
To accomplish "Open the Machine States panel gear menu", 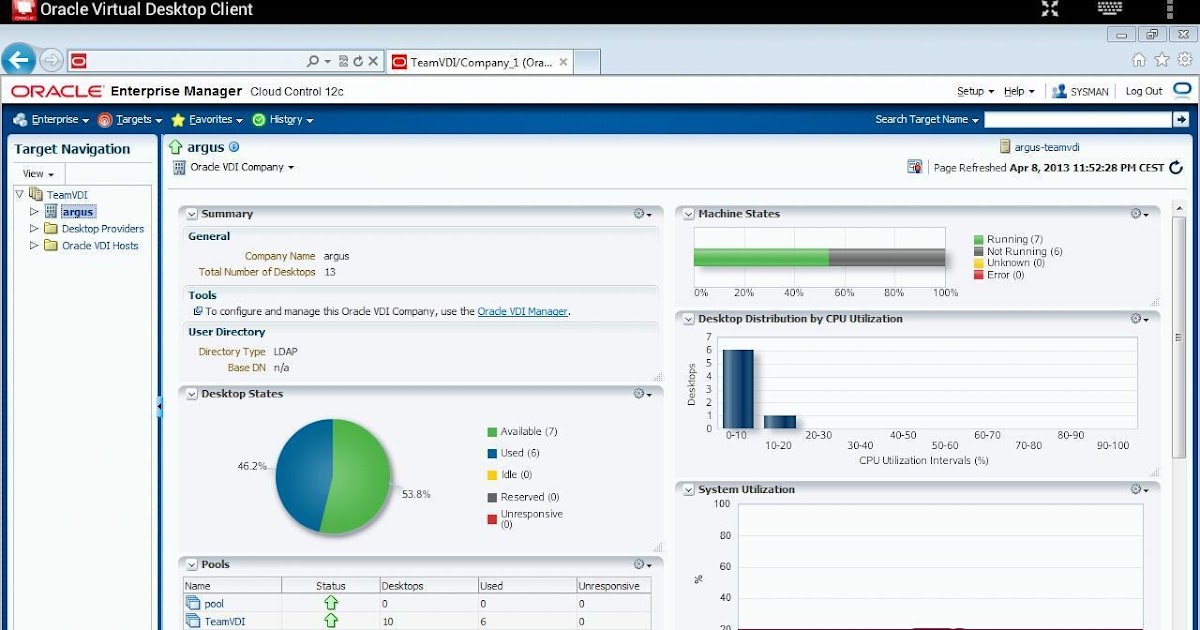I will 1139,214.
